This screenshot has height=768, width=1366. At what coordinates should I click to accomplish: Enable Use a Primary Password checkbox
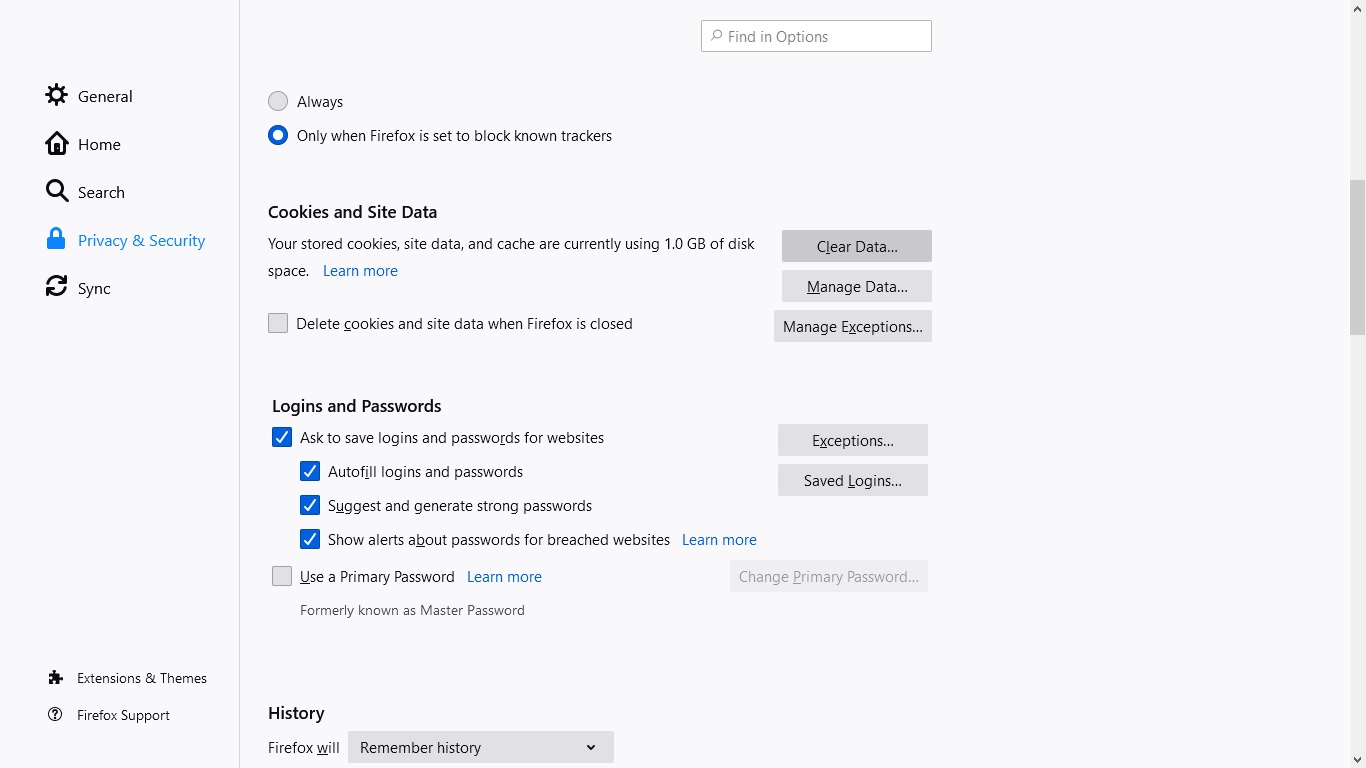tap(282, 577)
